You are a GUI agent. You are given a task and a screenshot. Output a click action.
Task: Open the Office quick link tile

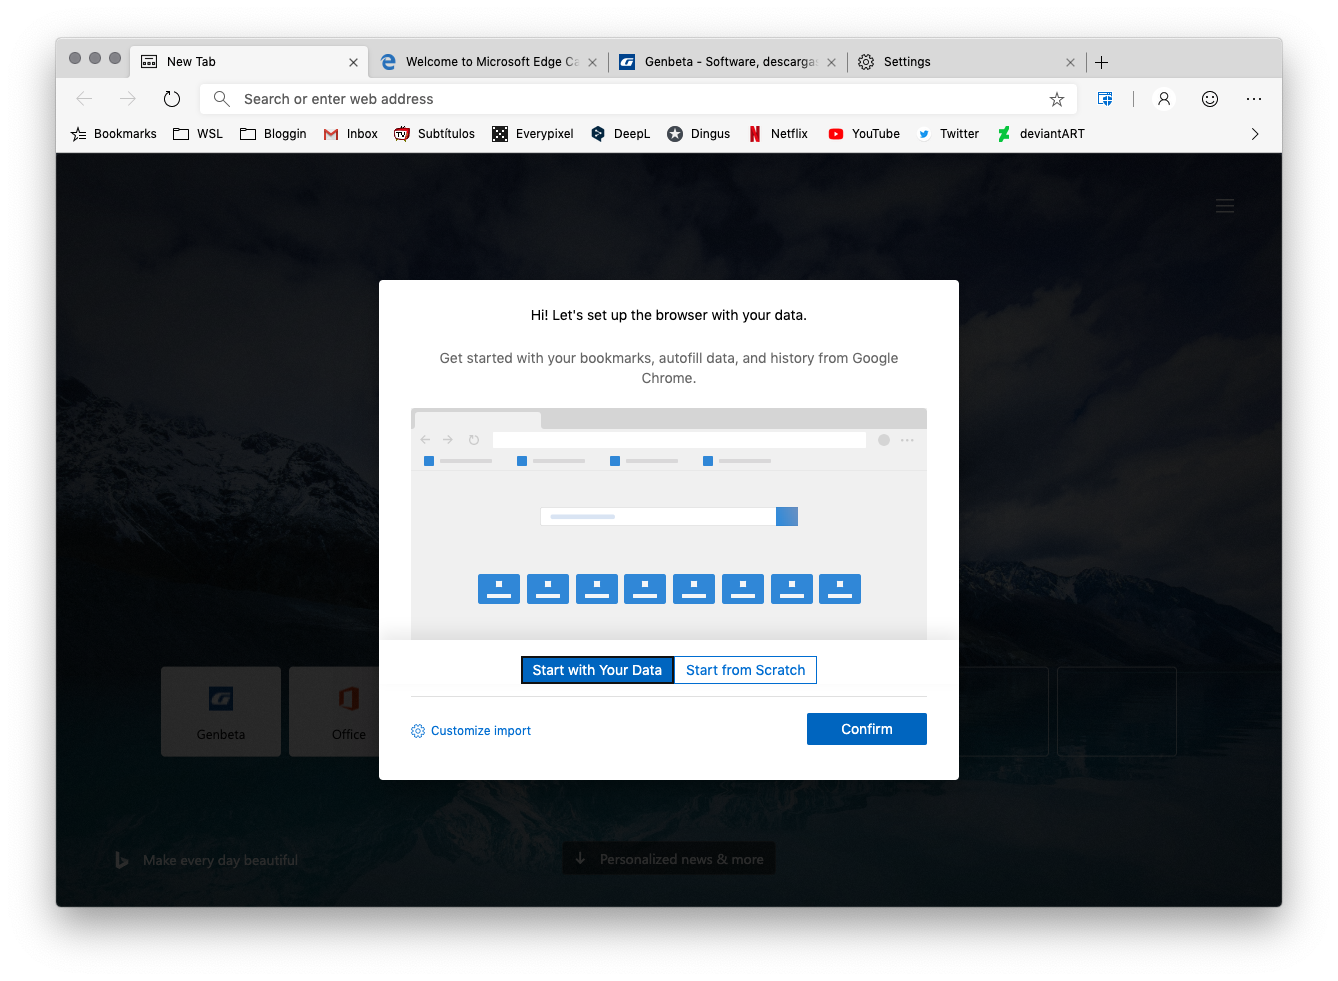tap(335, 711)
